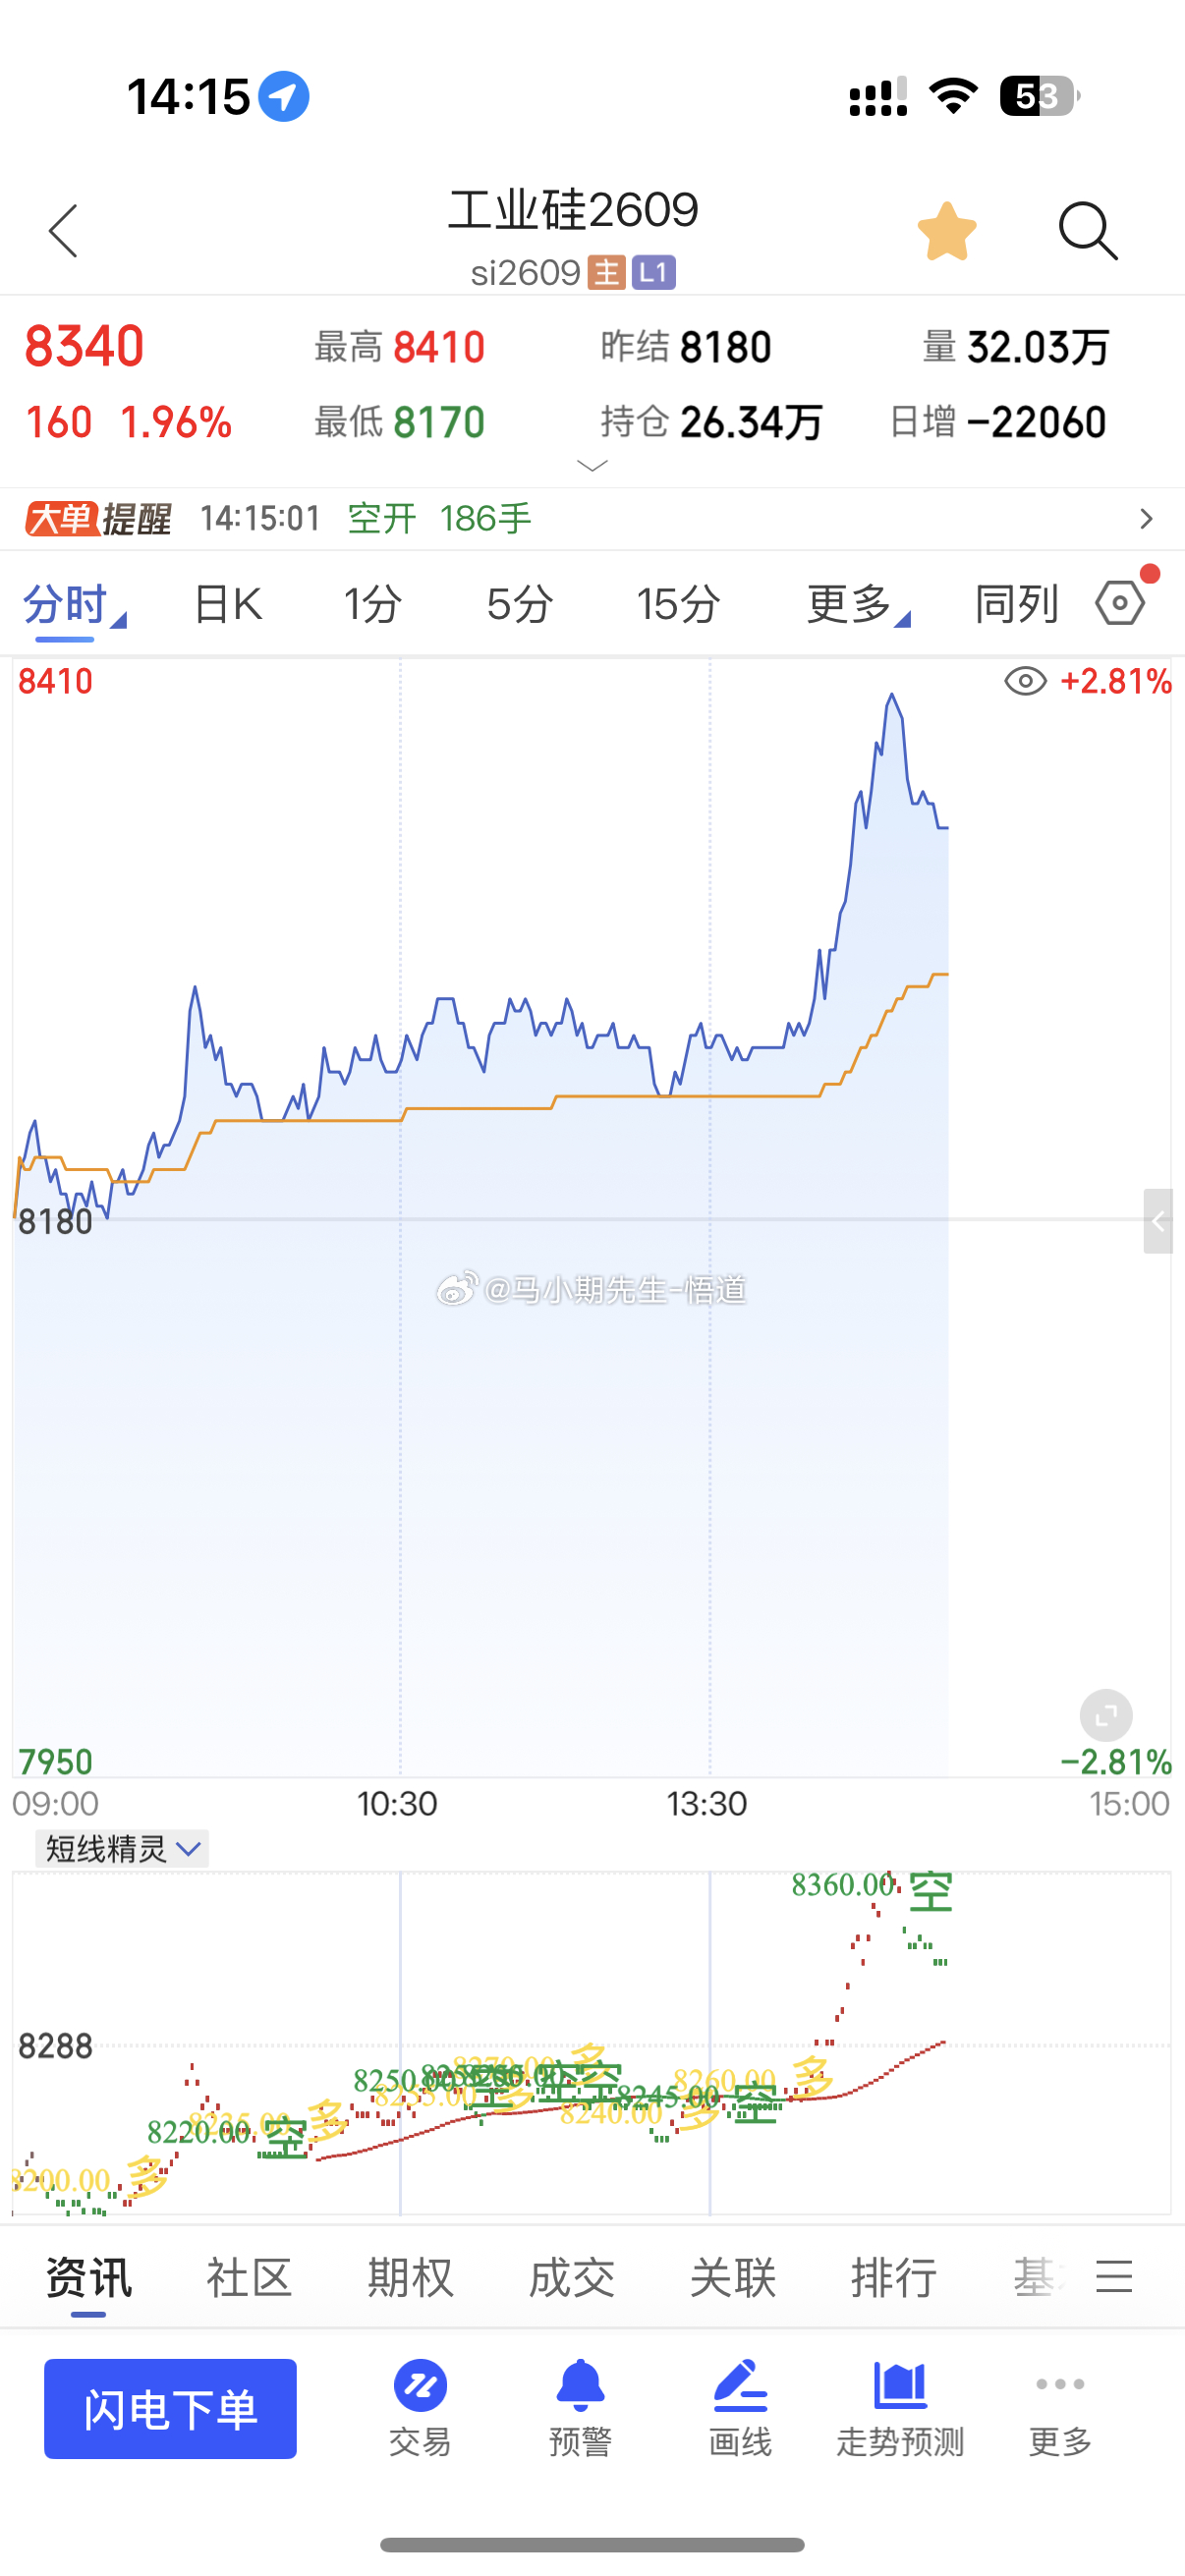Switch to the 期权 tab
Viewport: 1185px width, 2576px height.
410,2278
